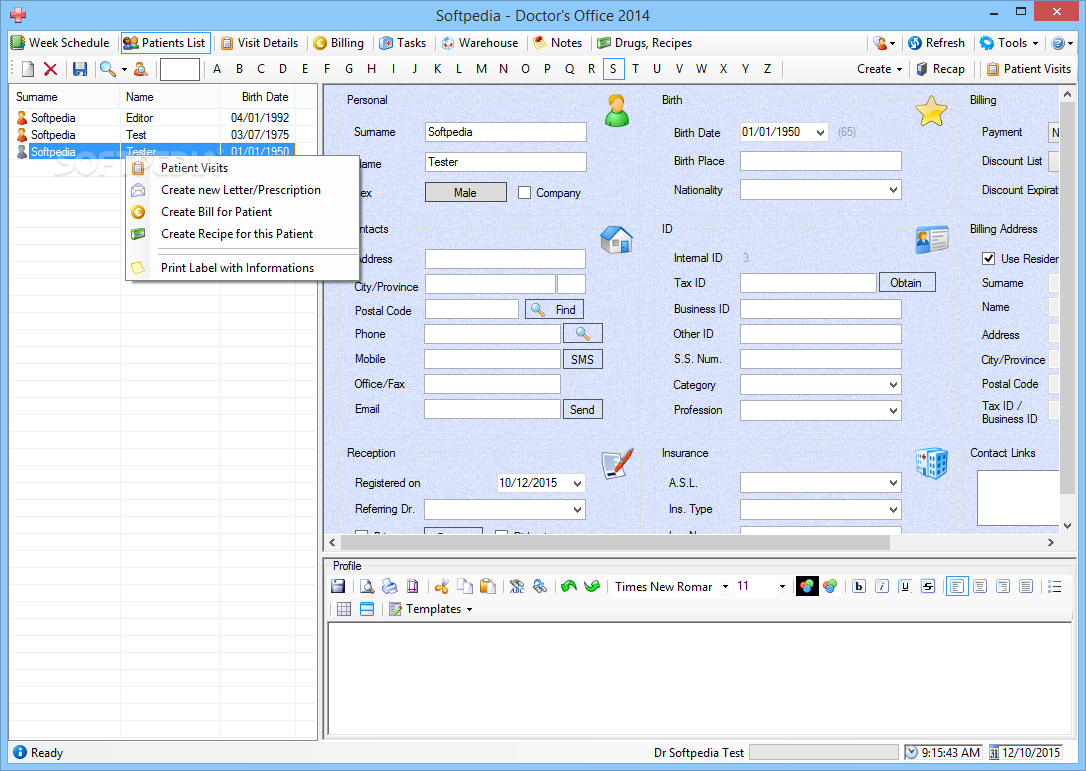This screenshot has width=1086, height=771.
Task: Open the Templates dropdown menu
Action: (431, 609)
